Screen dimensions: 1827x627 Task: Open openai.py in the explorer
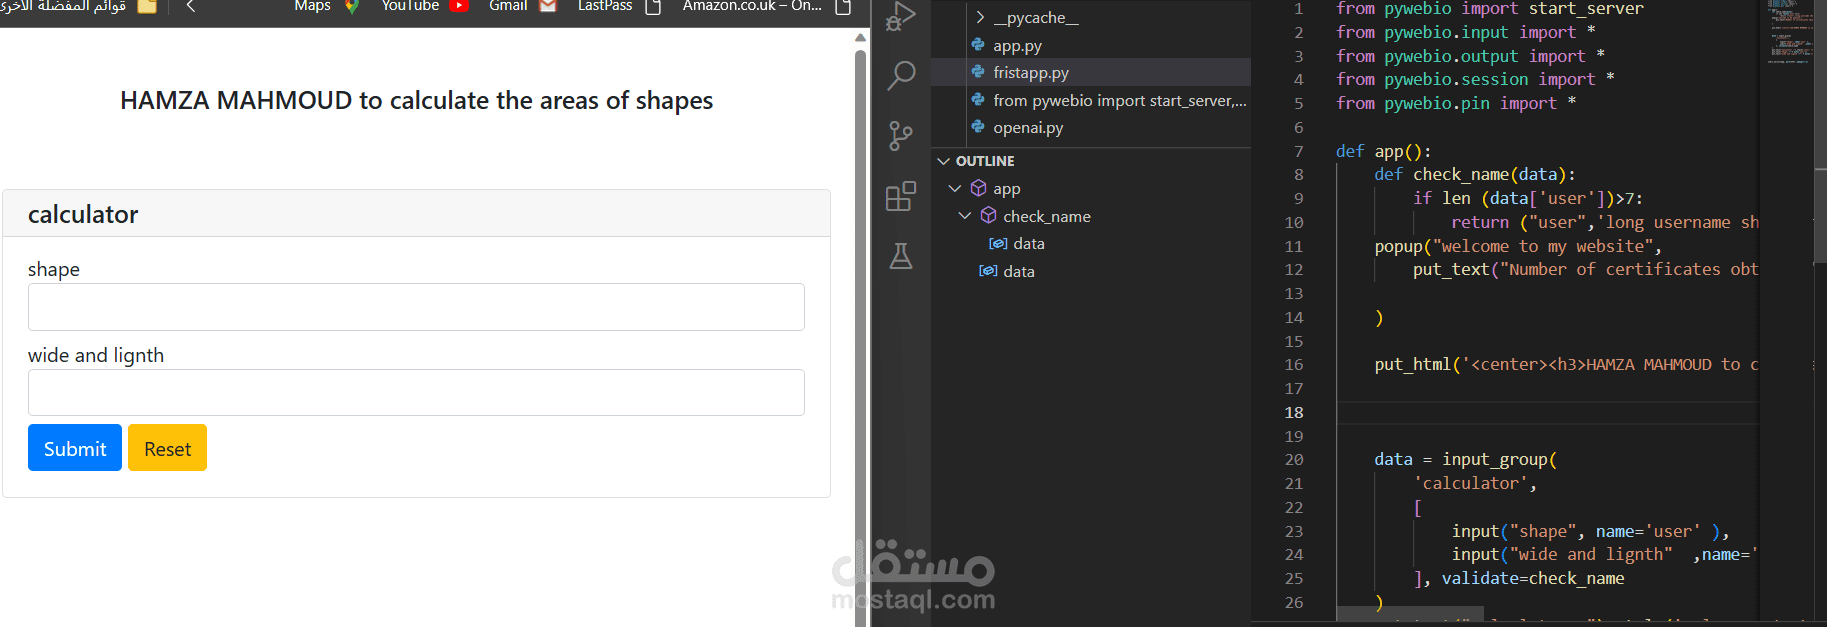(1028, 127)
